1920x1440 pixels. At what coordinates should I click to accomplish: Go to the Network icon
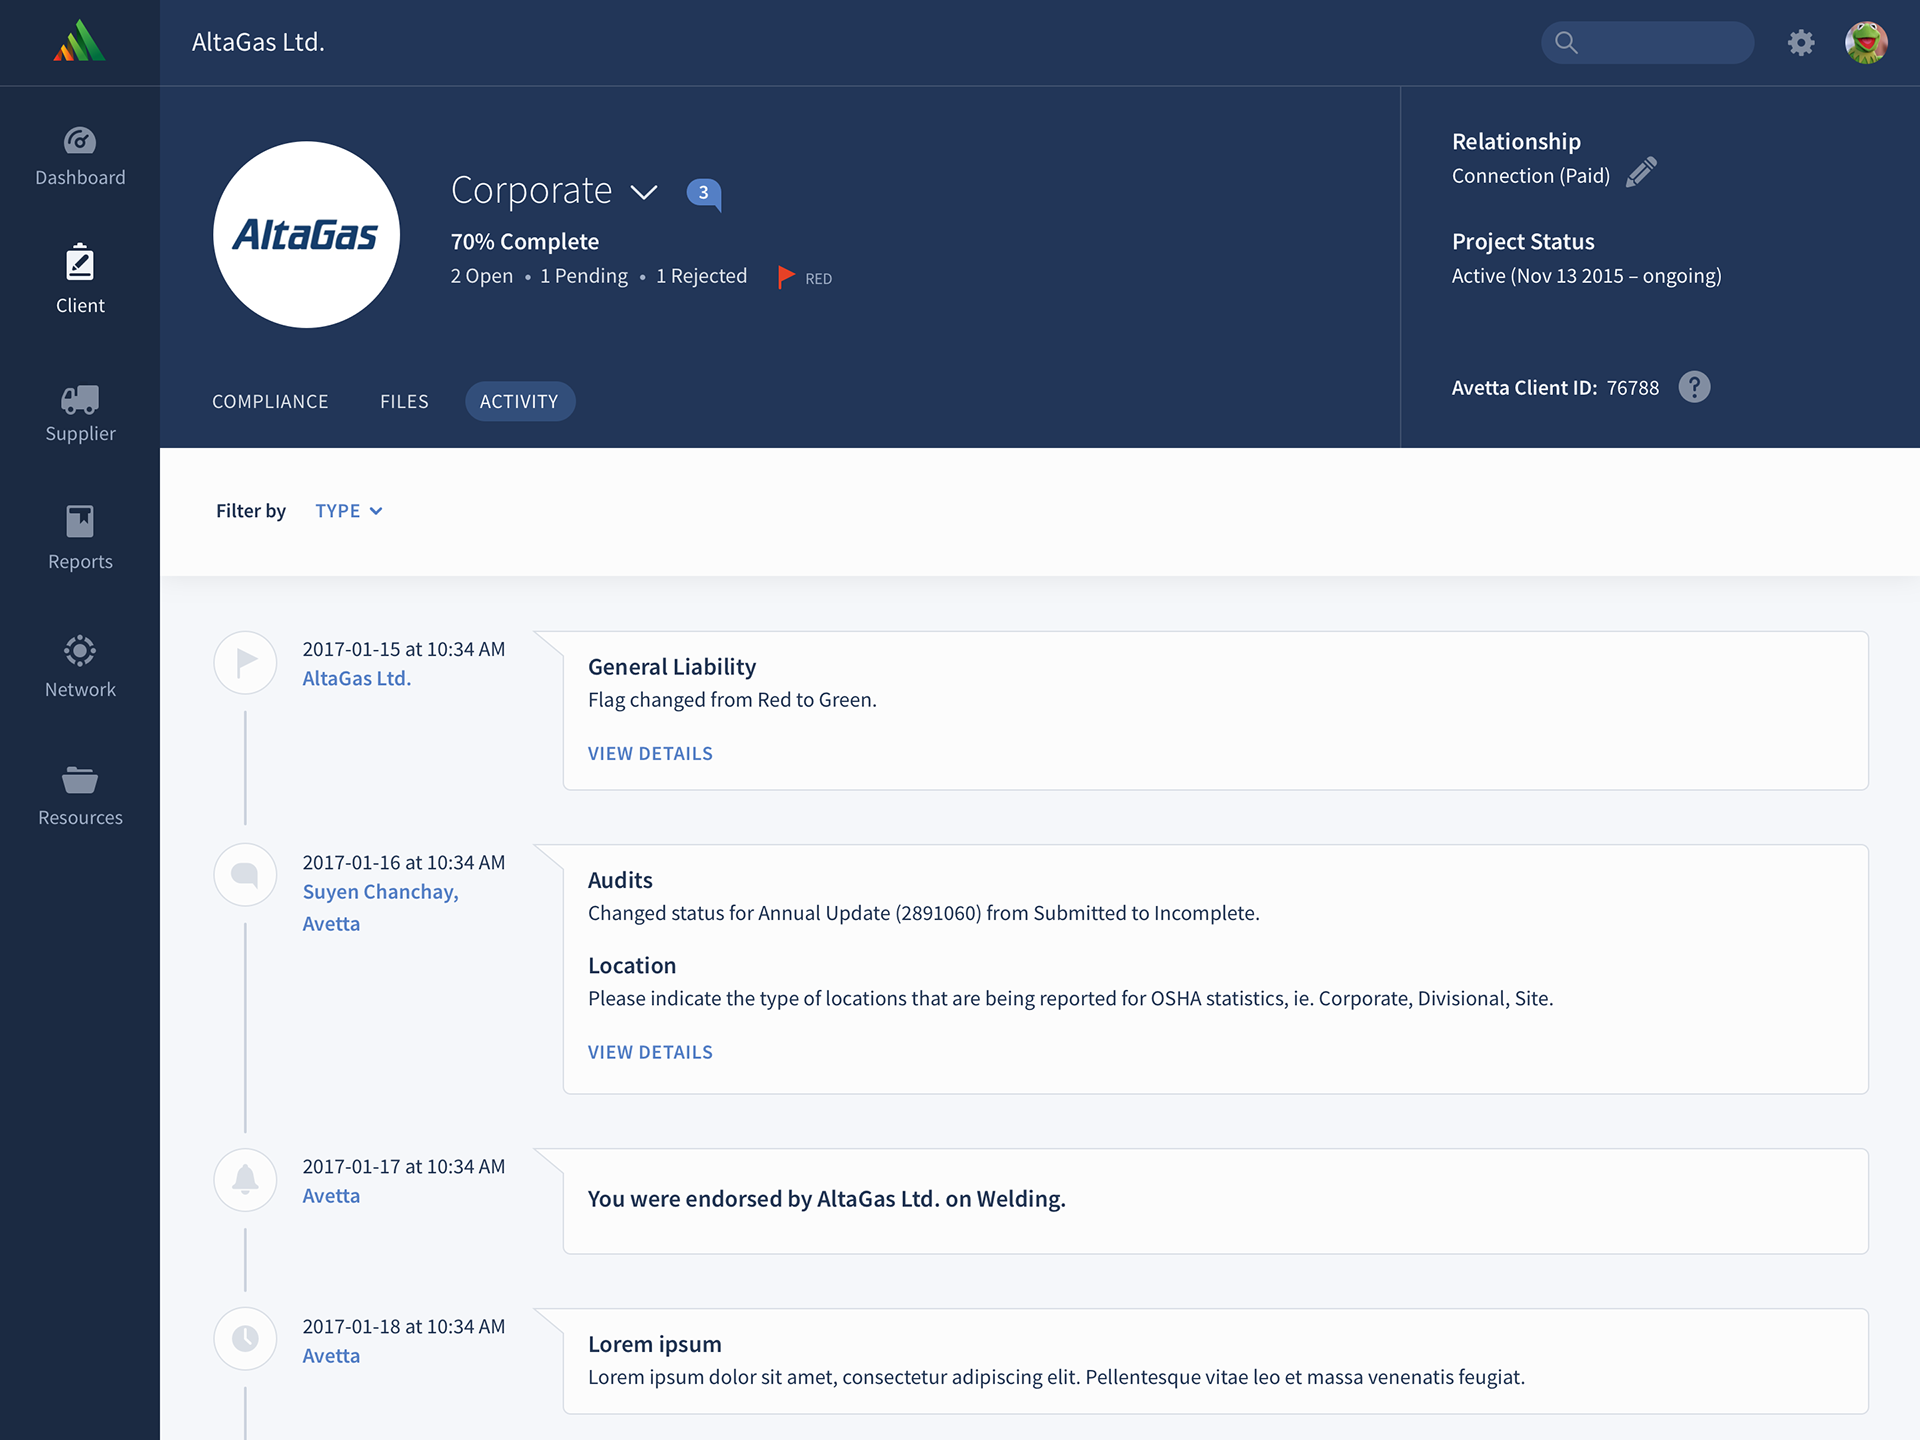click(80, 651)
